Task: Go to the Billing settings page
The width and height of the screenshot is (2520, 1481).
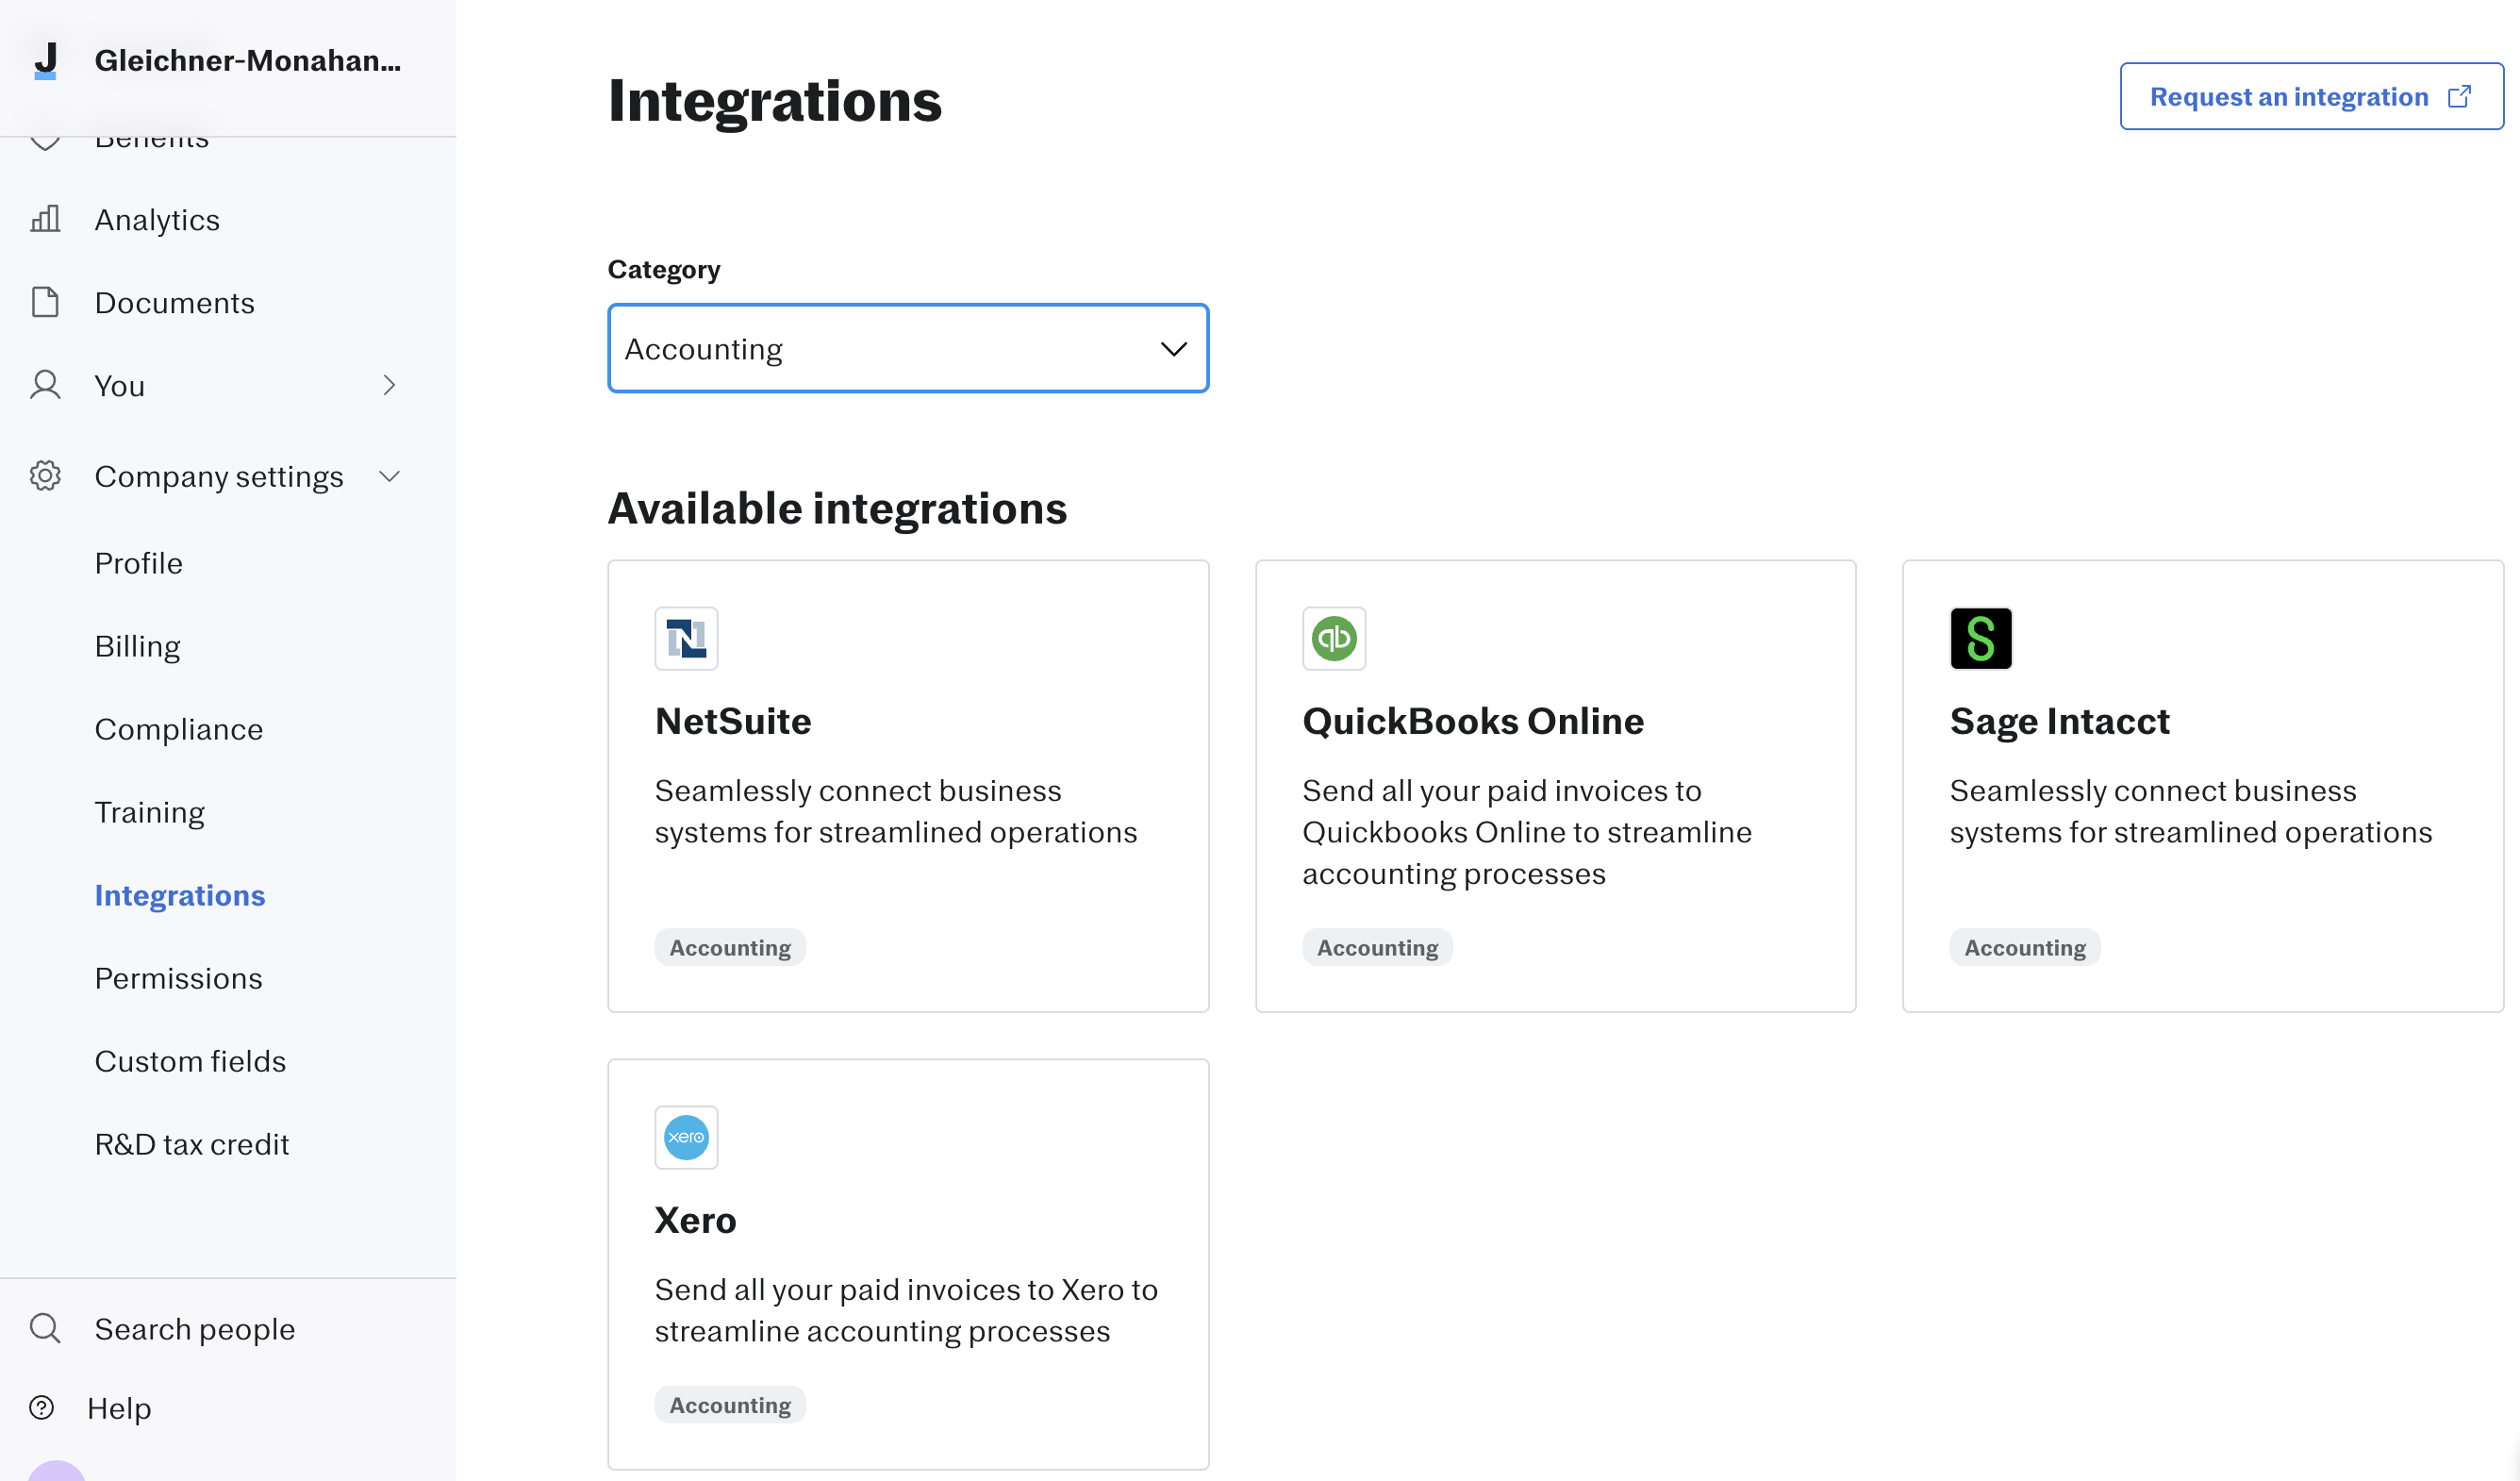Action: pyautogui.click(x=138, y=646)
